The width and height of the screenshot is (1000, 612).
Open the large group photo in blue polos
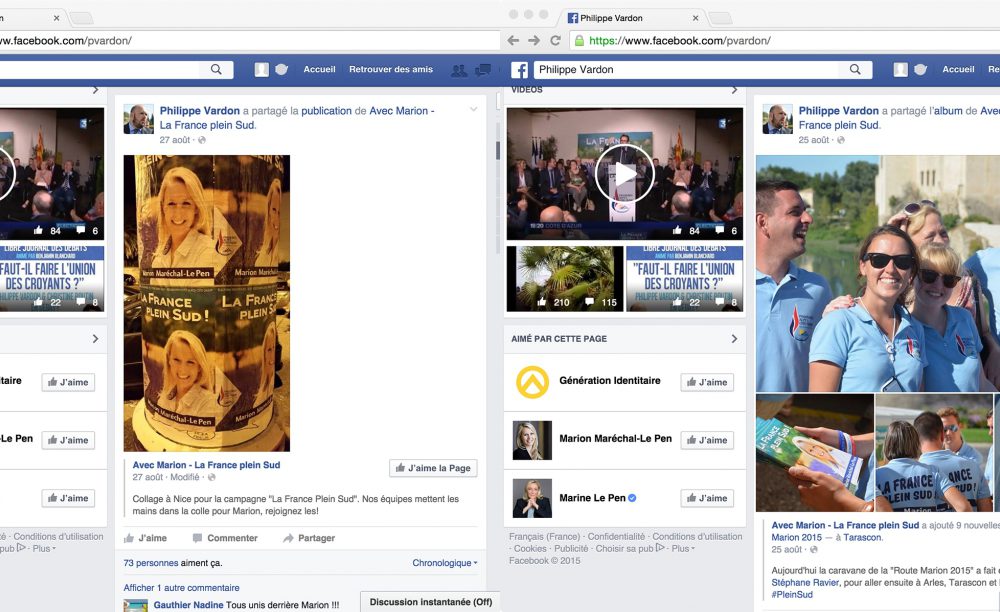coord(878,273)
